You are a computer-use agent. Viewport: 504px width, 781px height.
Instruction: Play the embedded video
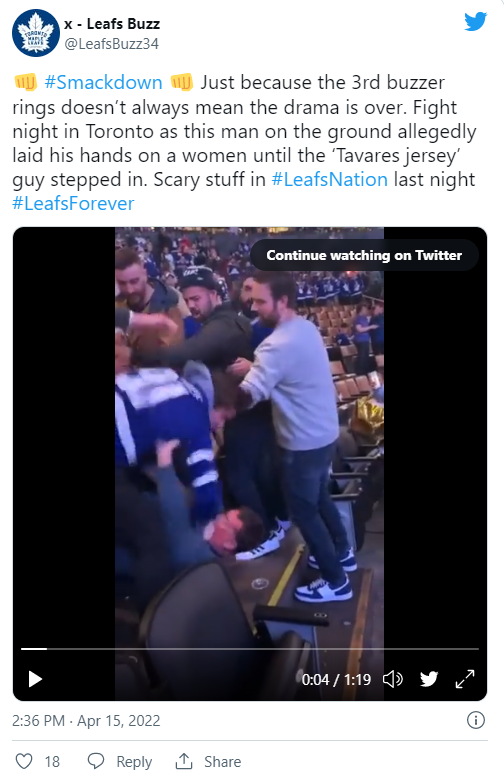(35, 679)
